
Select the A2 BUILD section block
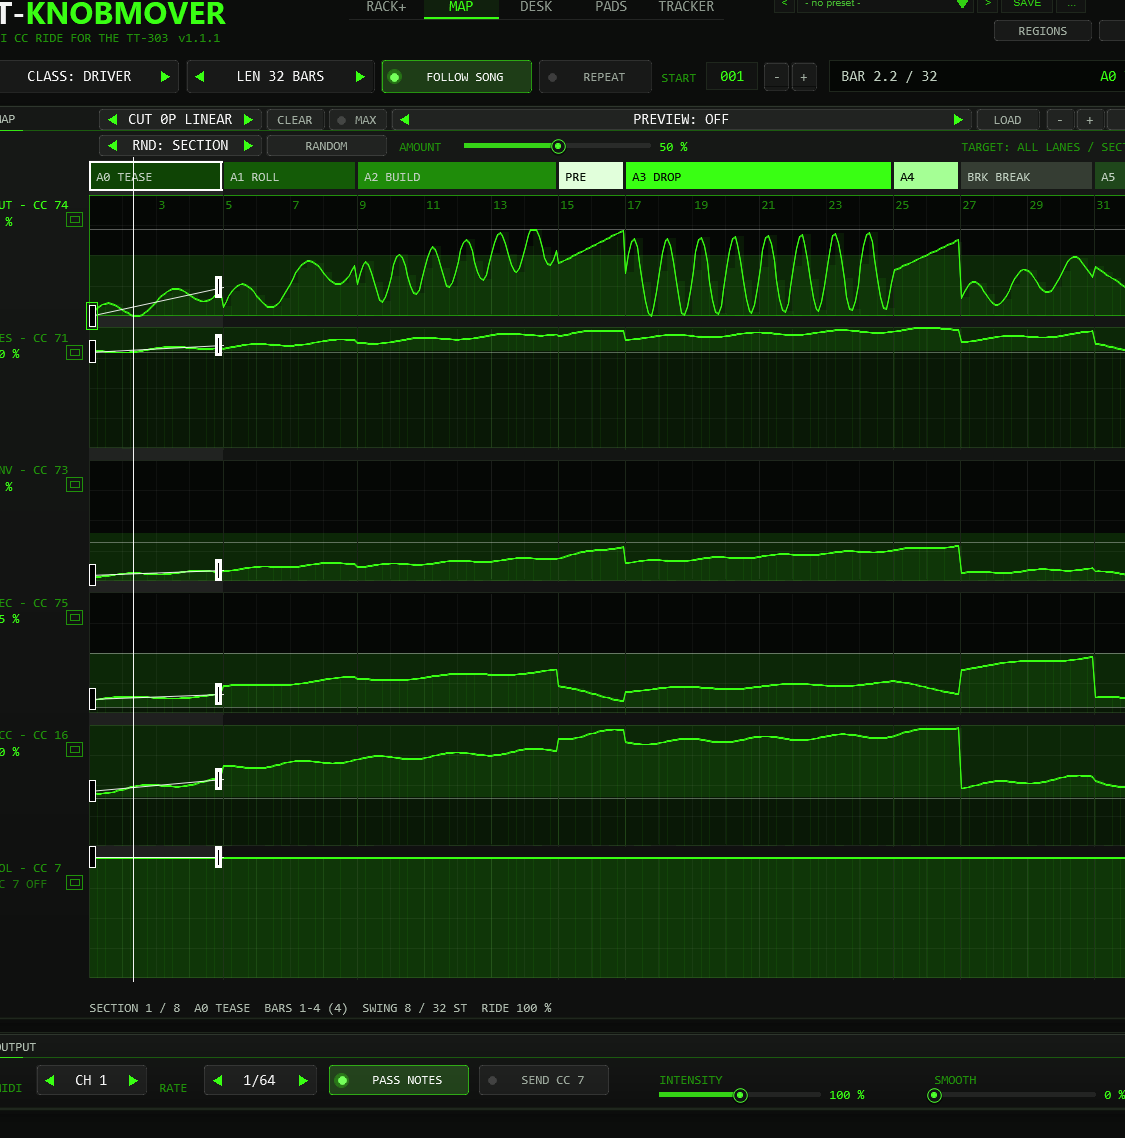coord(457,176)
